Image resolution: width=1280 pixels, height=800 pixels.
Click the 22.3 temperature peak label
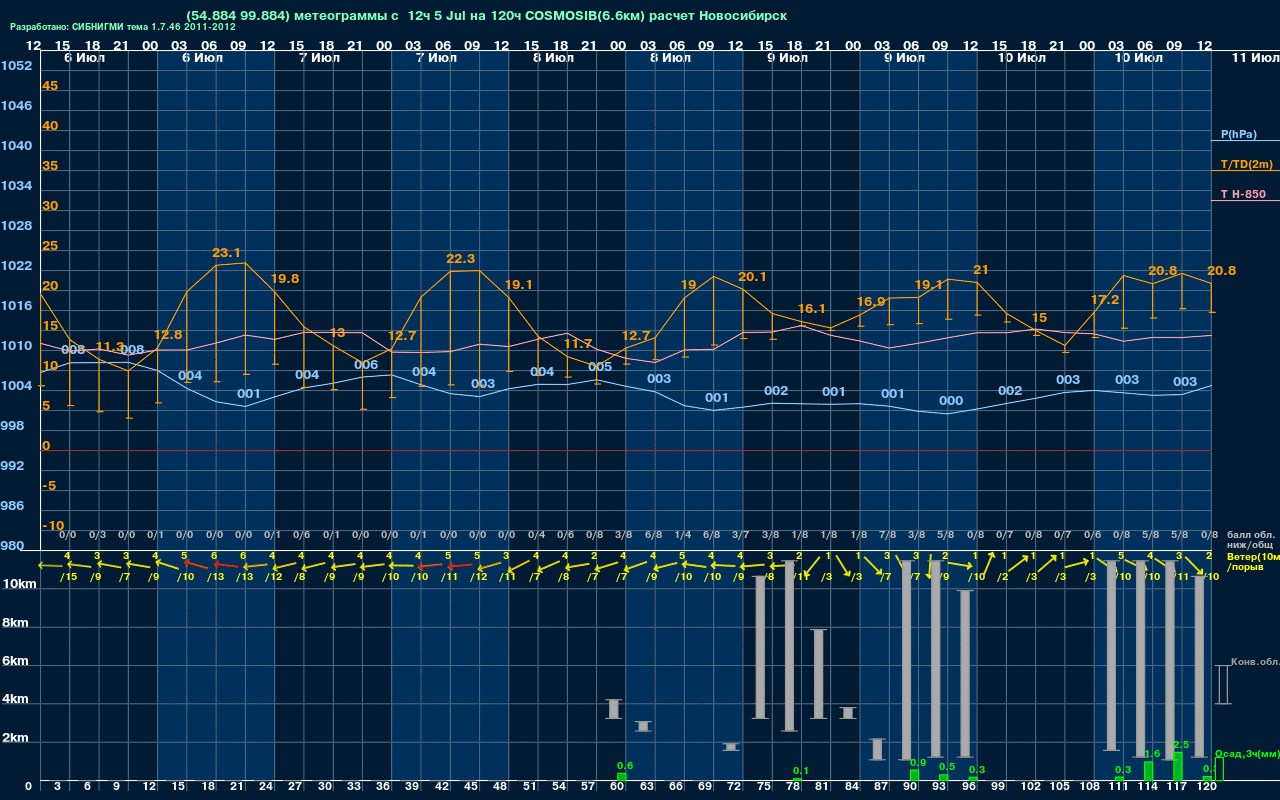coord(460,258)
